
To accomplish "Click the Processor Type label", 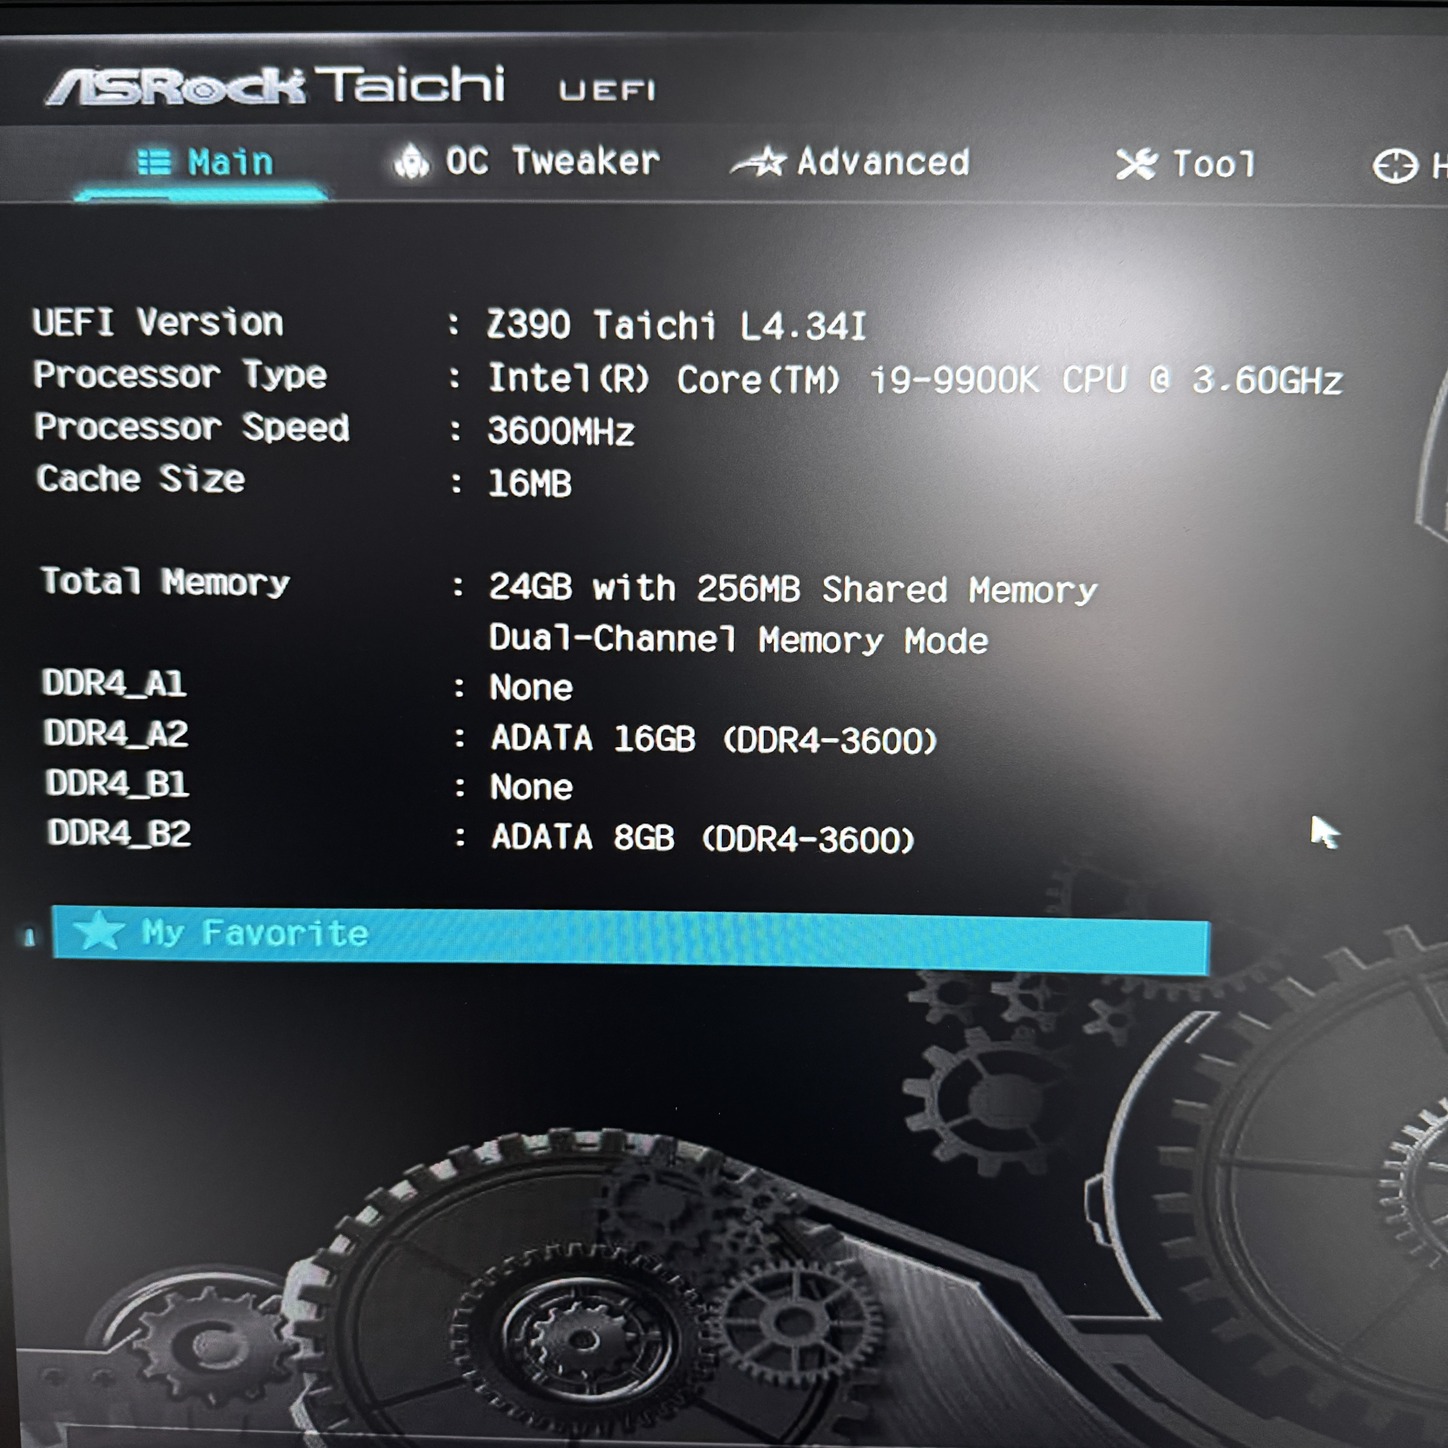I will [180, 375].
